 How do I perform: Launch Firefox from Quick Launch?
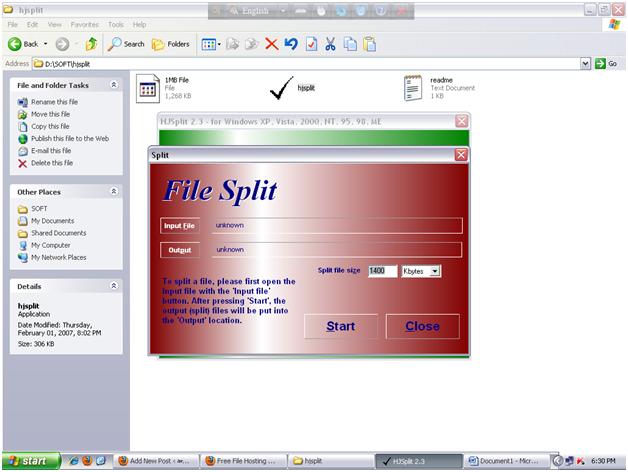pyautogui.click(x=87, y=461)
